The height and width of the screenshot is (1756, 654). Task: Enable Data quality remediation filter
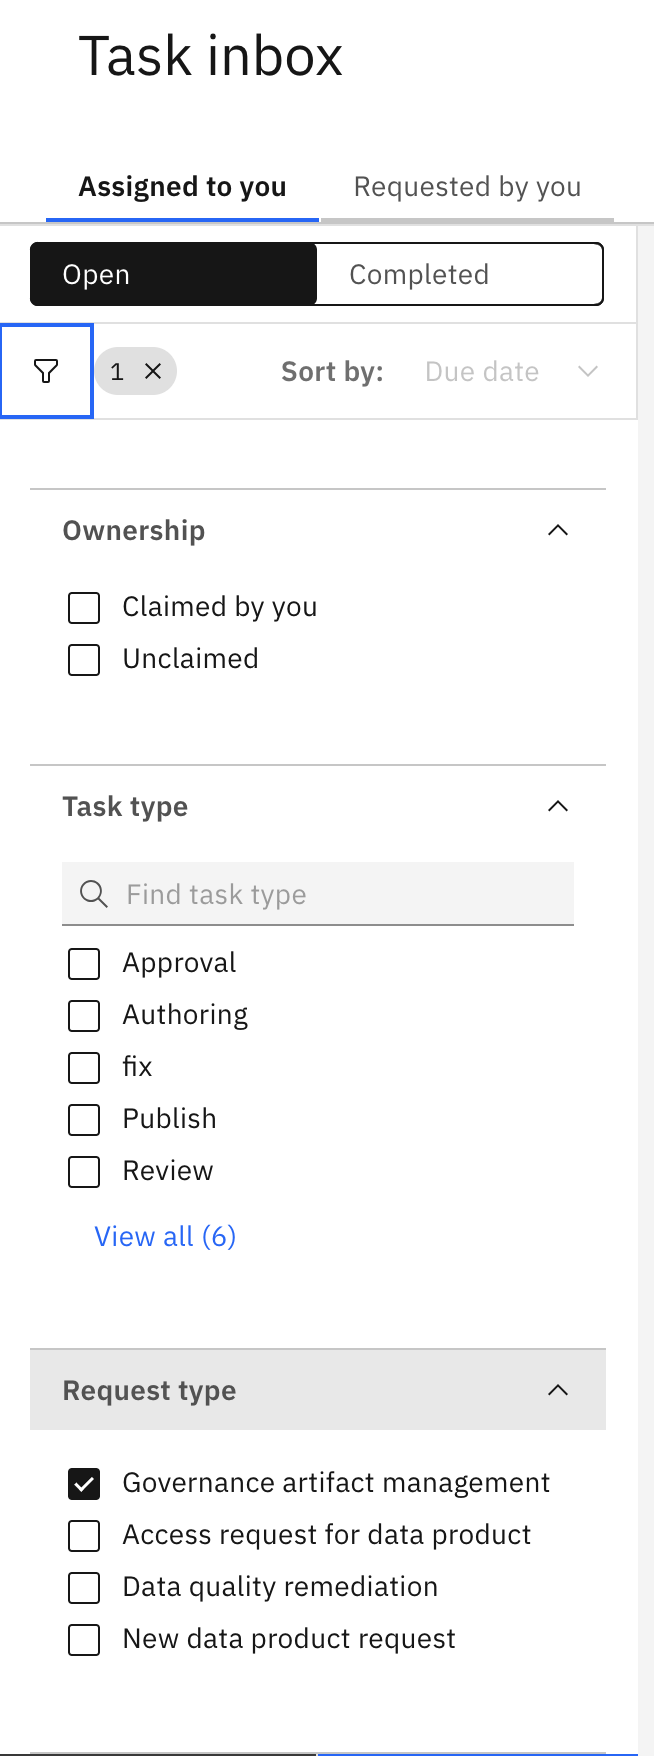pyautogui.click(x=84, y=1587)
